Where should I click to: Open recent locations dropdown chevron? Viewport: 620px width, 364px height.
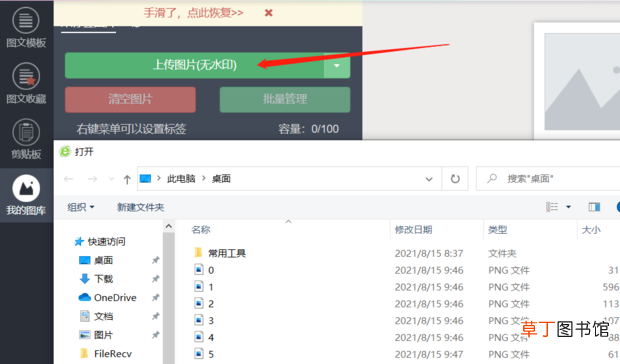[x=111, y=179]
